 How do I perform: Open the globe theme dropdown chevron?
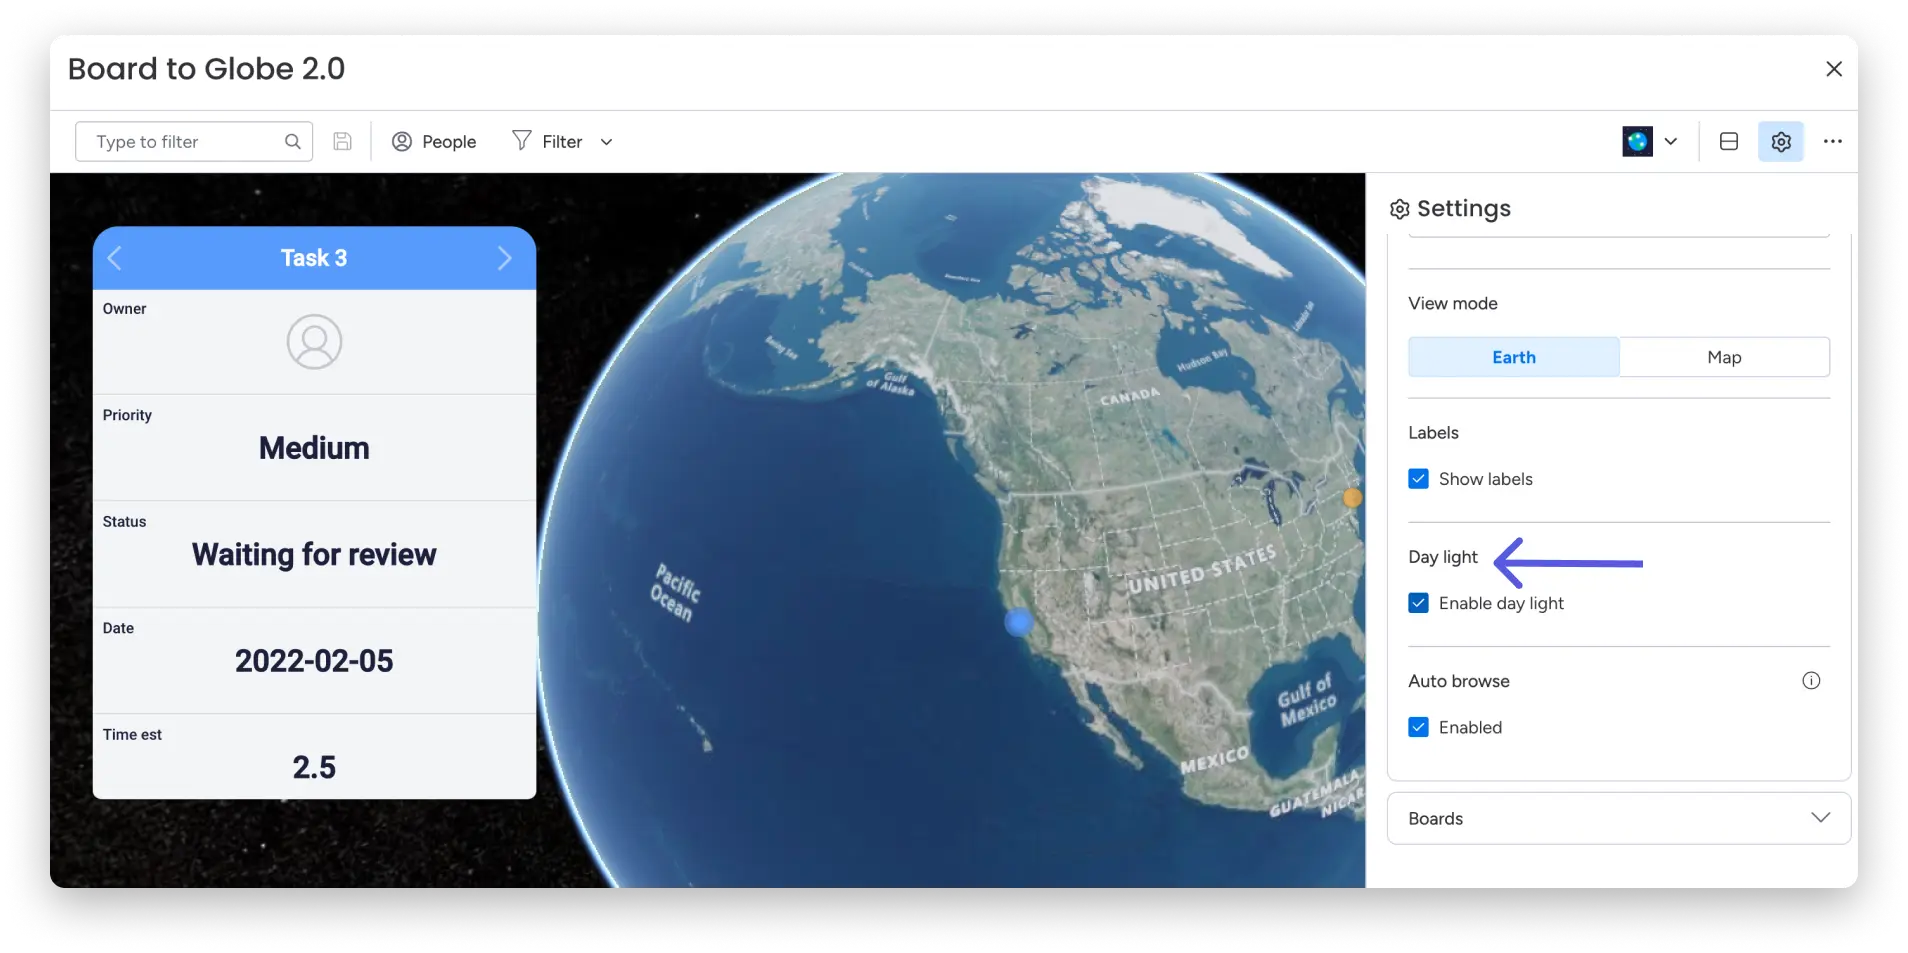click(1671, 142)
